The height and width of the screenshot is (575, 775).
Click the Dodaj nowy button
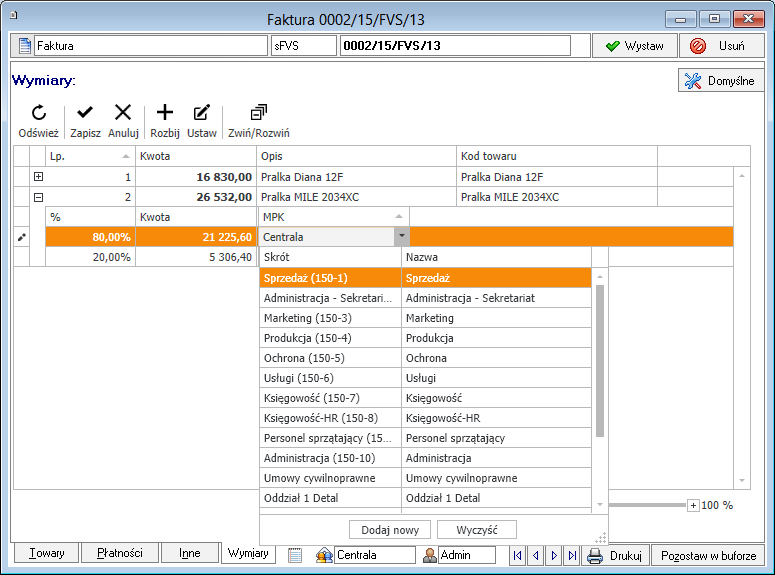pos(390,530)
